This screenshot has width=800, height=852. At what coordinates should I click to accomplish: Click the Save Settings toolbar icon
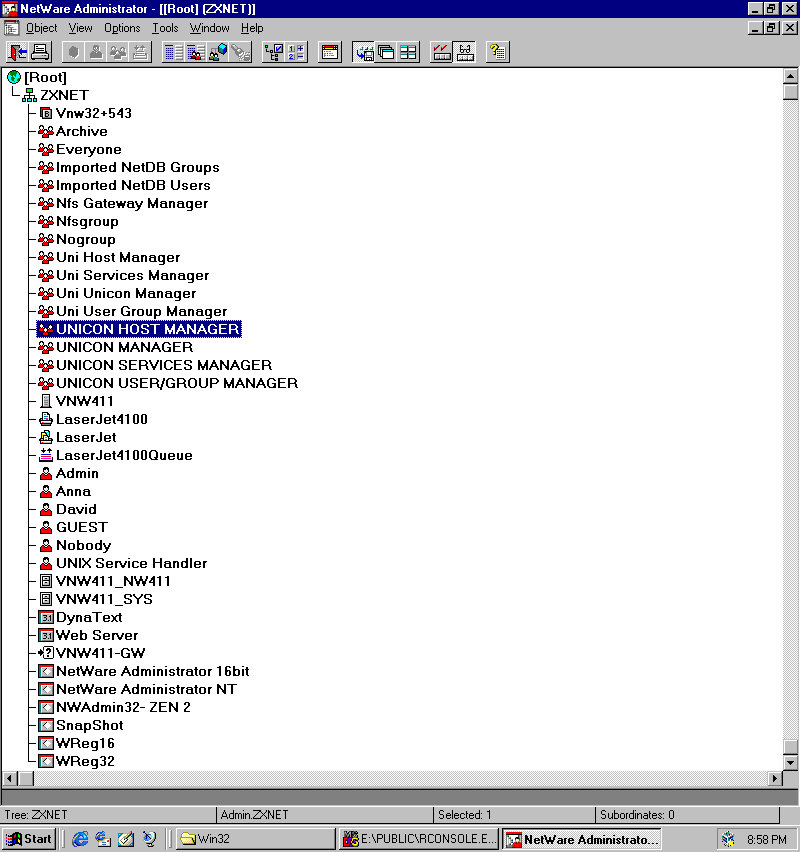click(x=364, y=52)
